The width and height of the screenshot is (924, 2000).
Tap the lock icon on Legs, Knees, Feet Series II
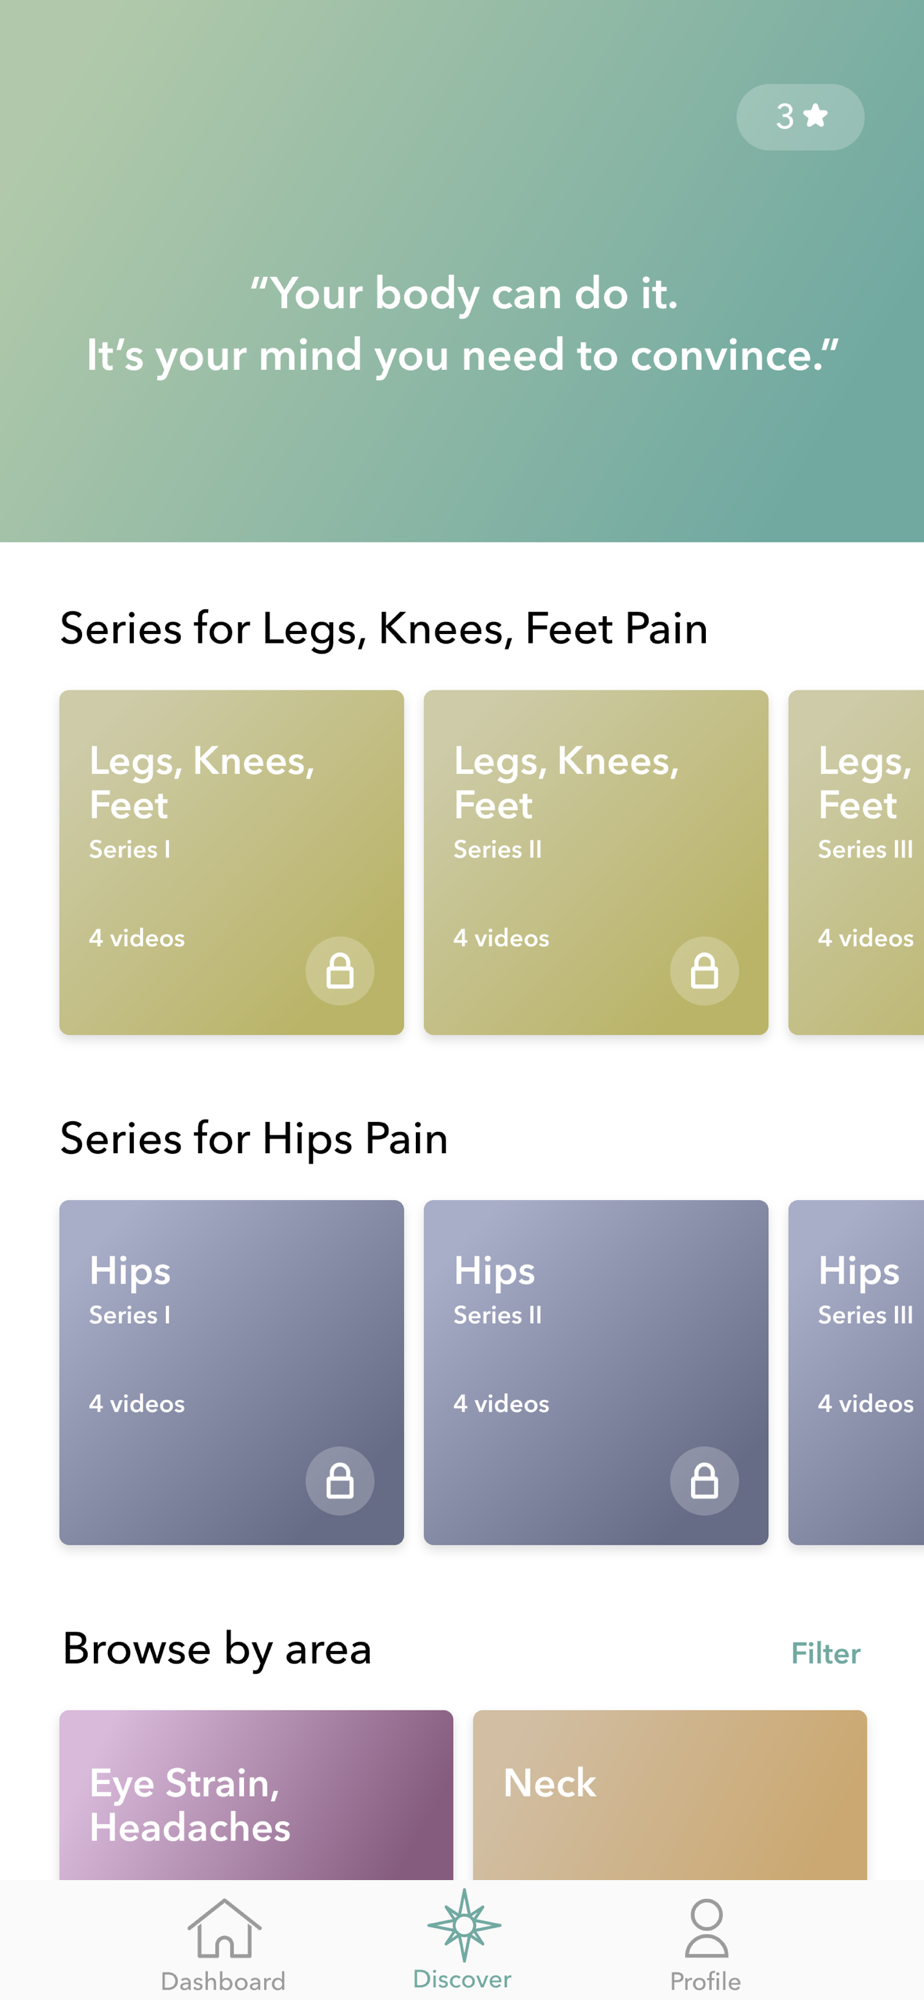705,971
